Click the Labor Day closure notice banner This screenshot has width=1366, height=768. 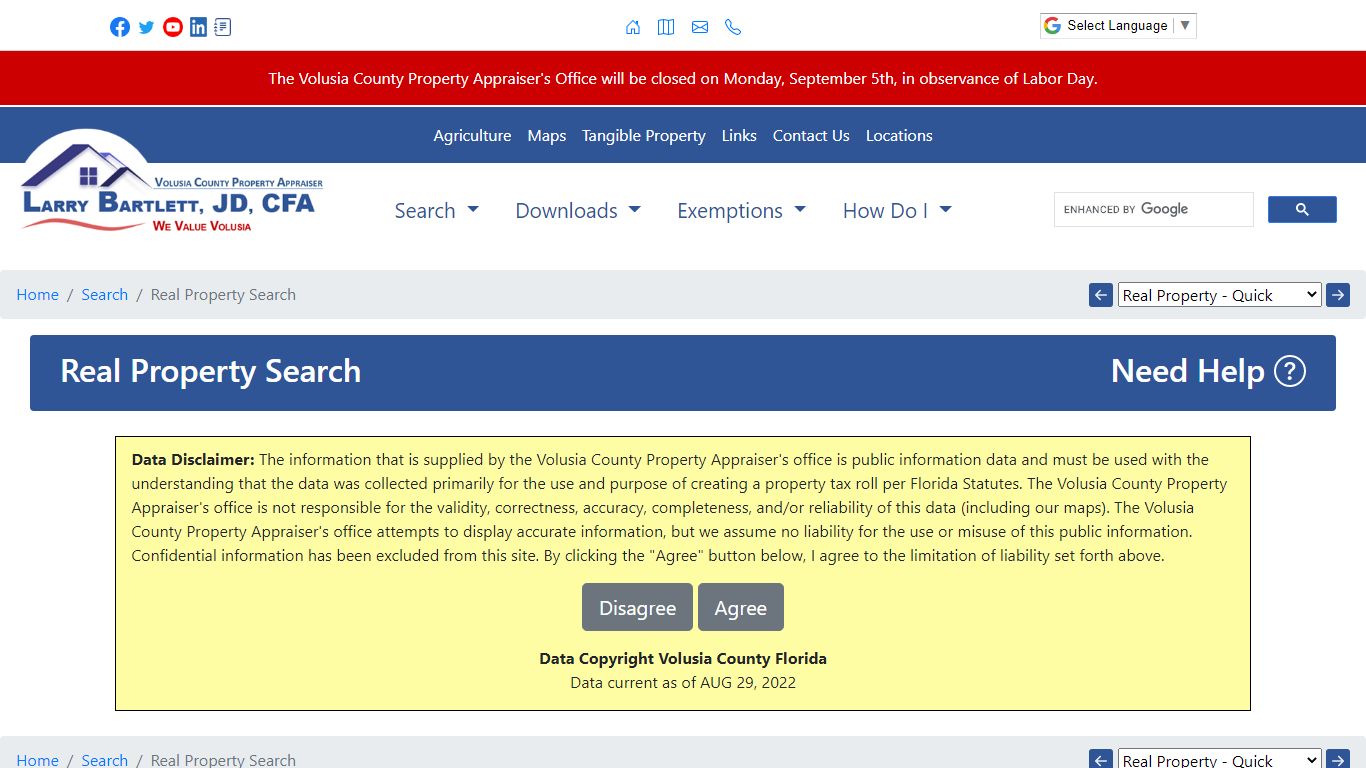pos(683,78)
